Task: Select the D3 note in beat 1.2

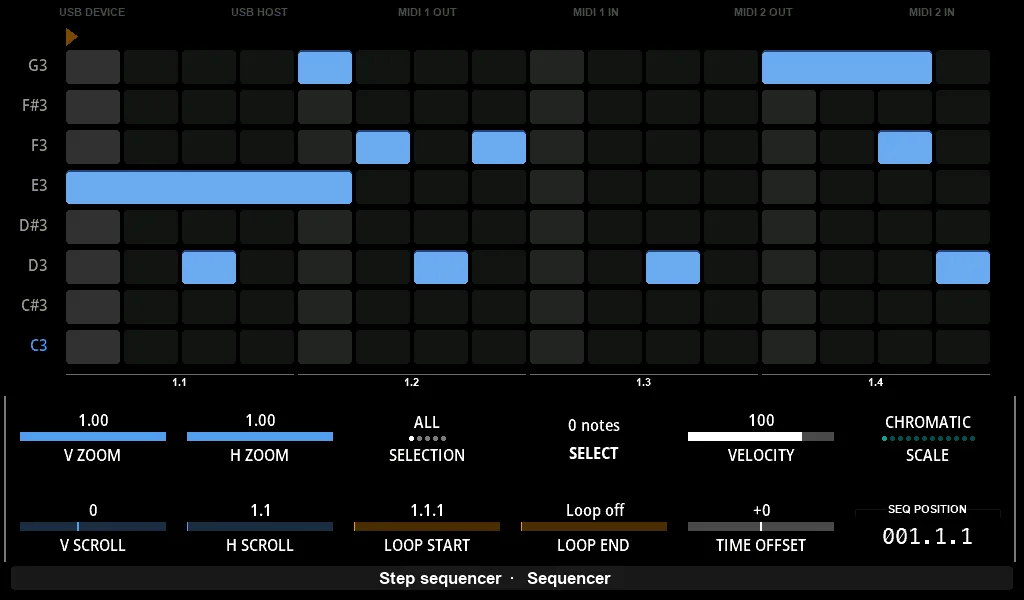Action: click(x=441, y=267)
